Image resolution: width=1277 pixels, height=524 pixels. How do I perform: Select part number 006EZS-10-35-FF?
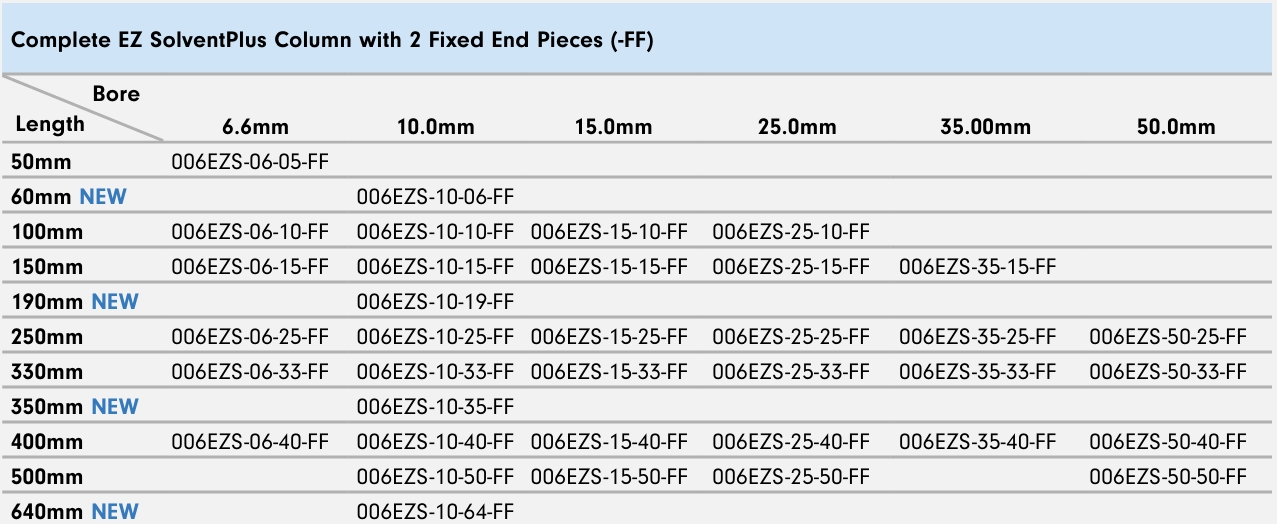pos(435,407)
